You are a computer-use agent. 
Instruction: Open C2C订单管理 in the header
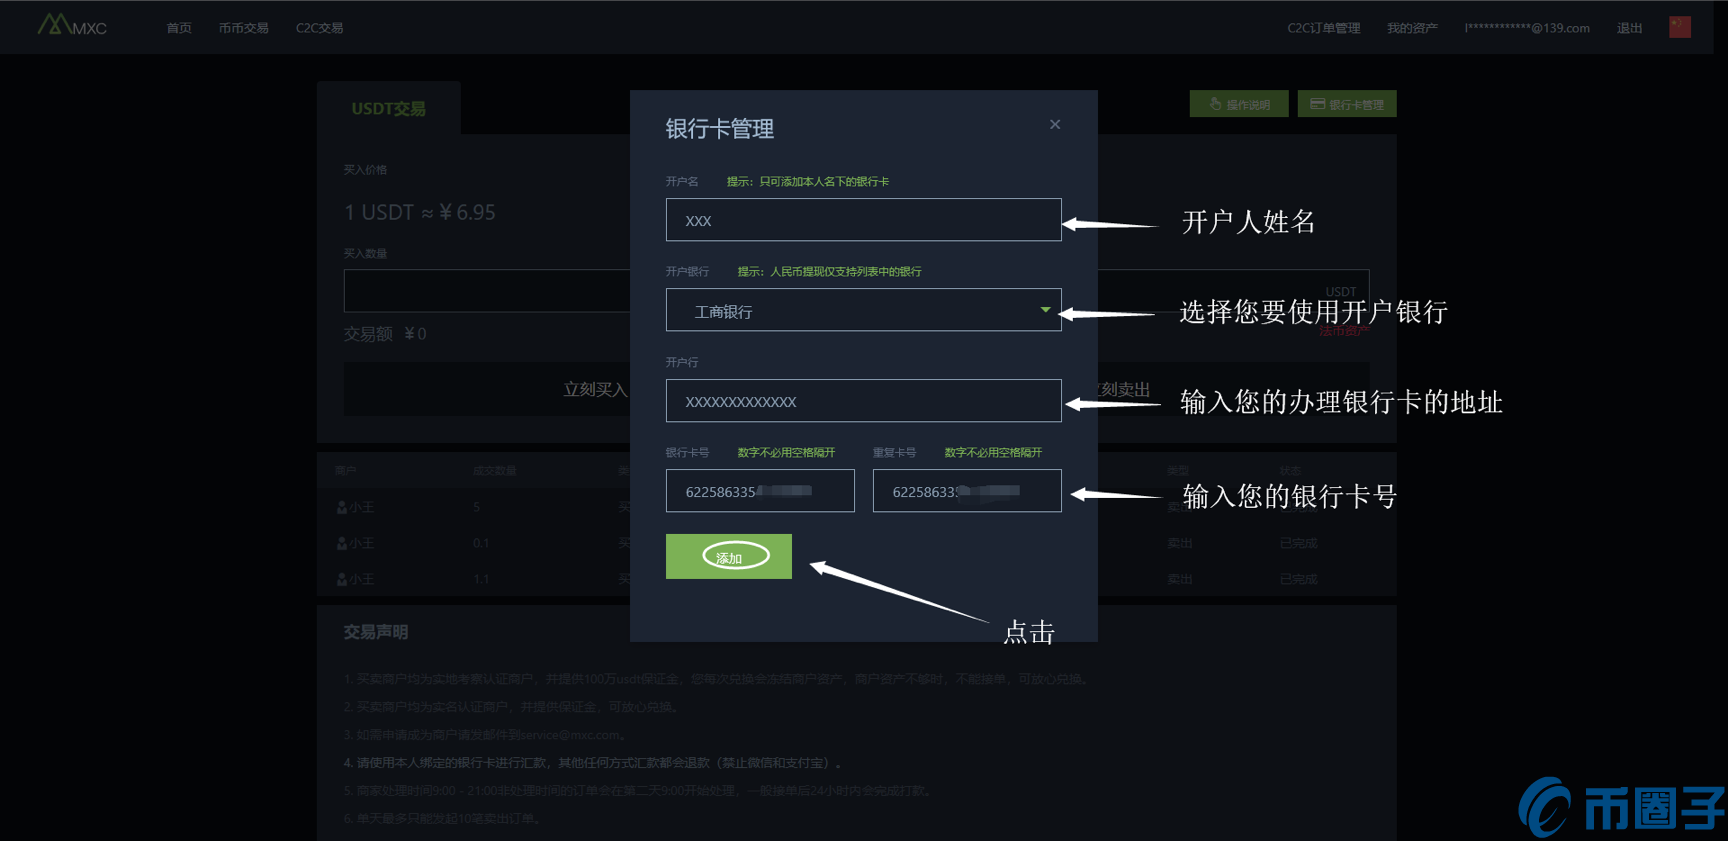pos(1323,28)
